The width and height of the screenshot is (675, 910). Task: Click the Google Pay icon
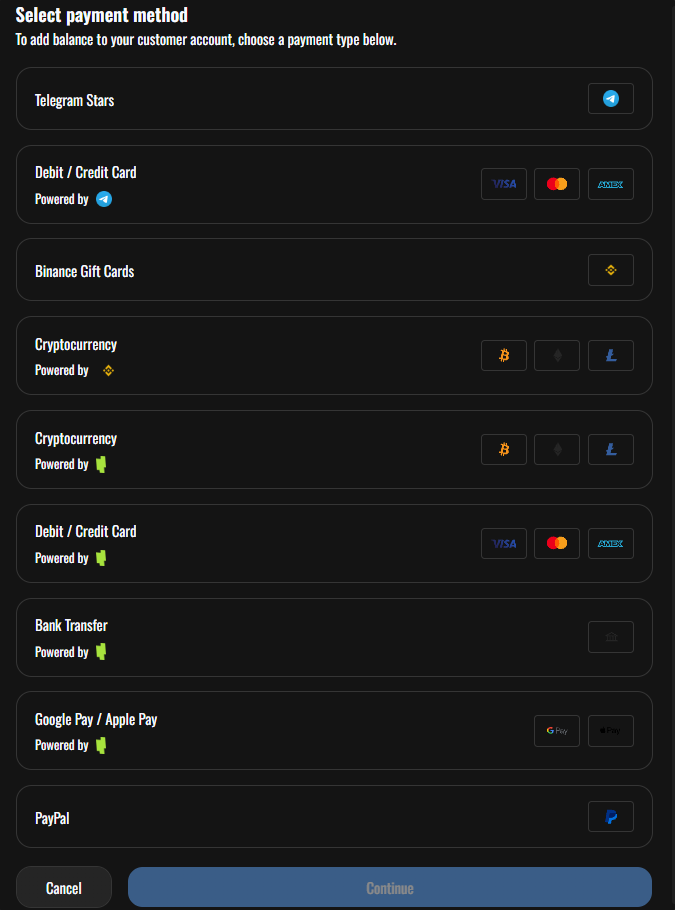pos(557,731)
